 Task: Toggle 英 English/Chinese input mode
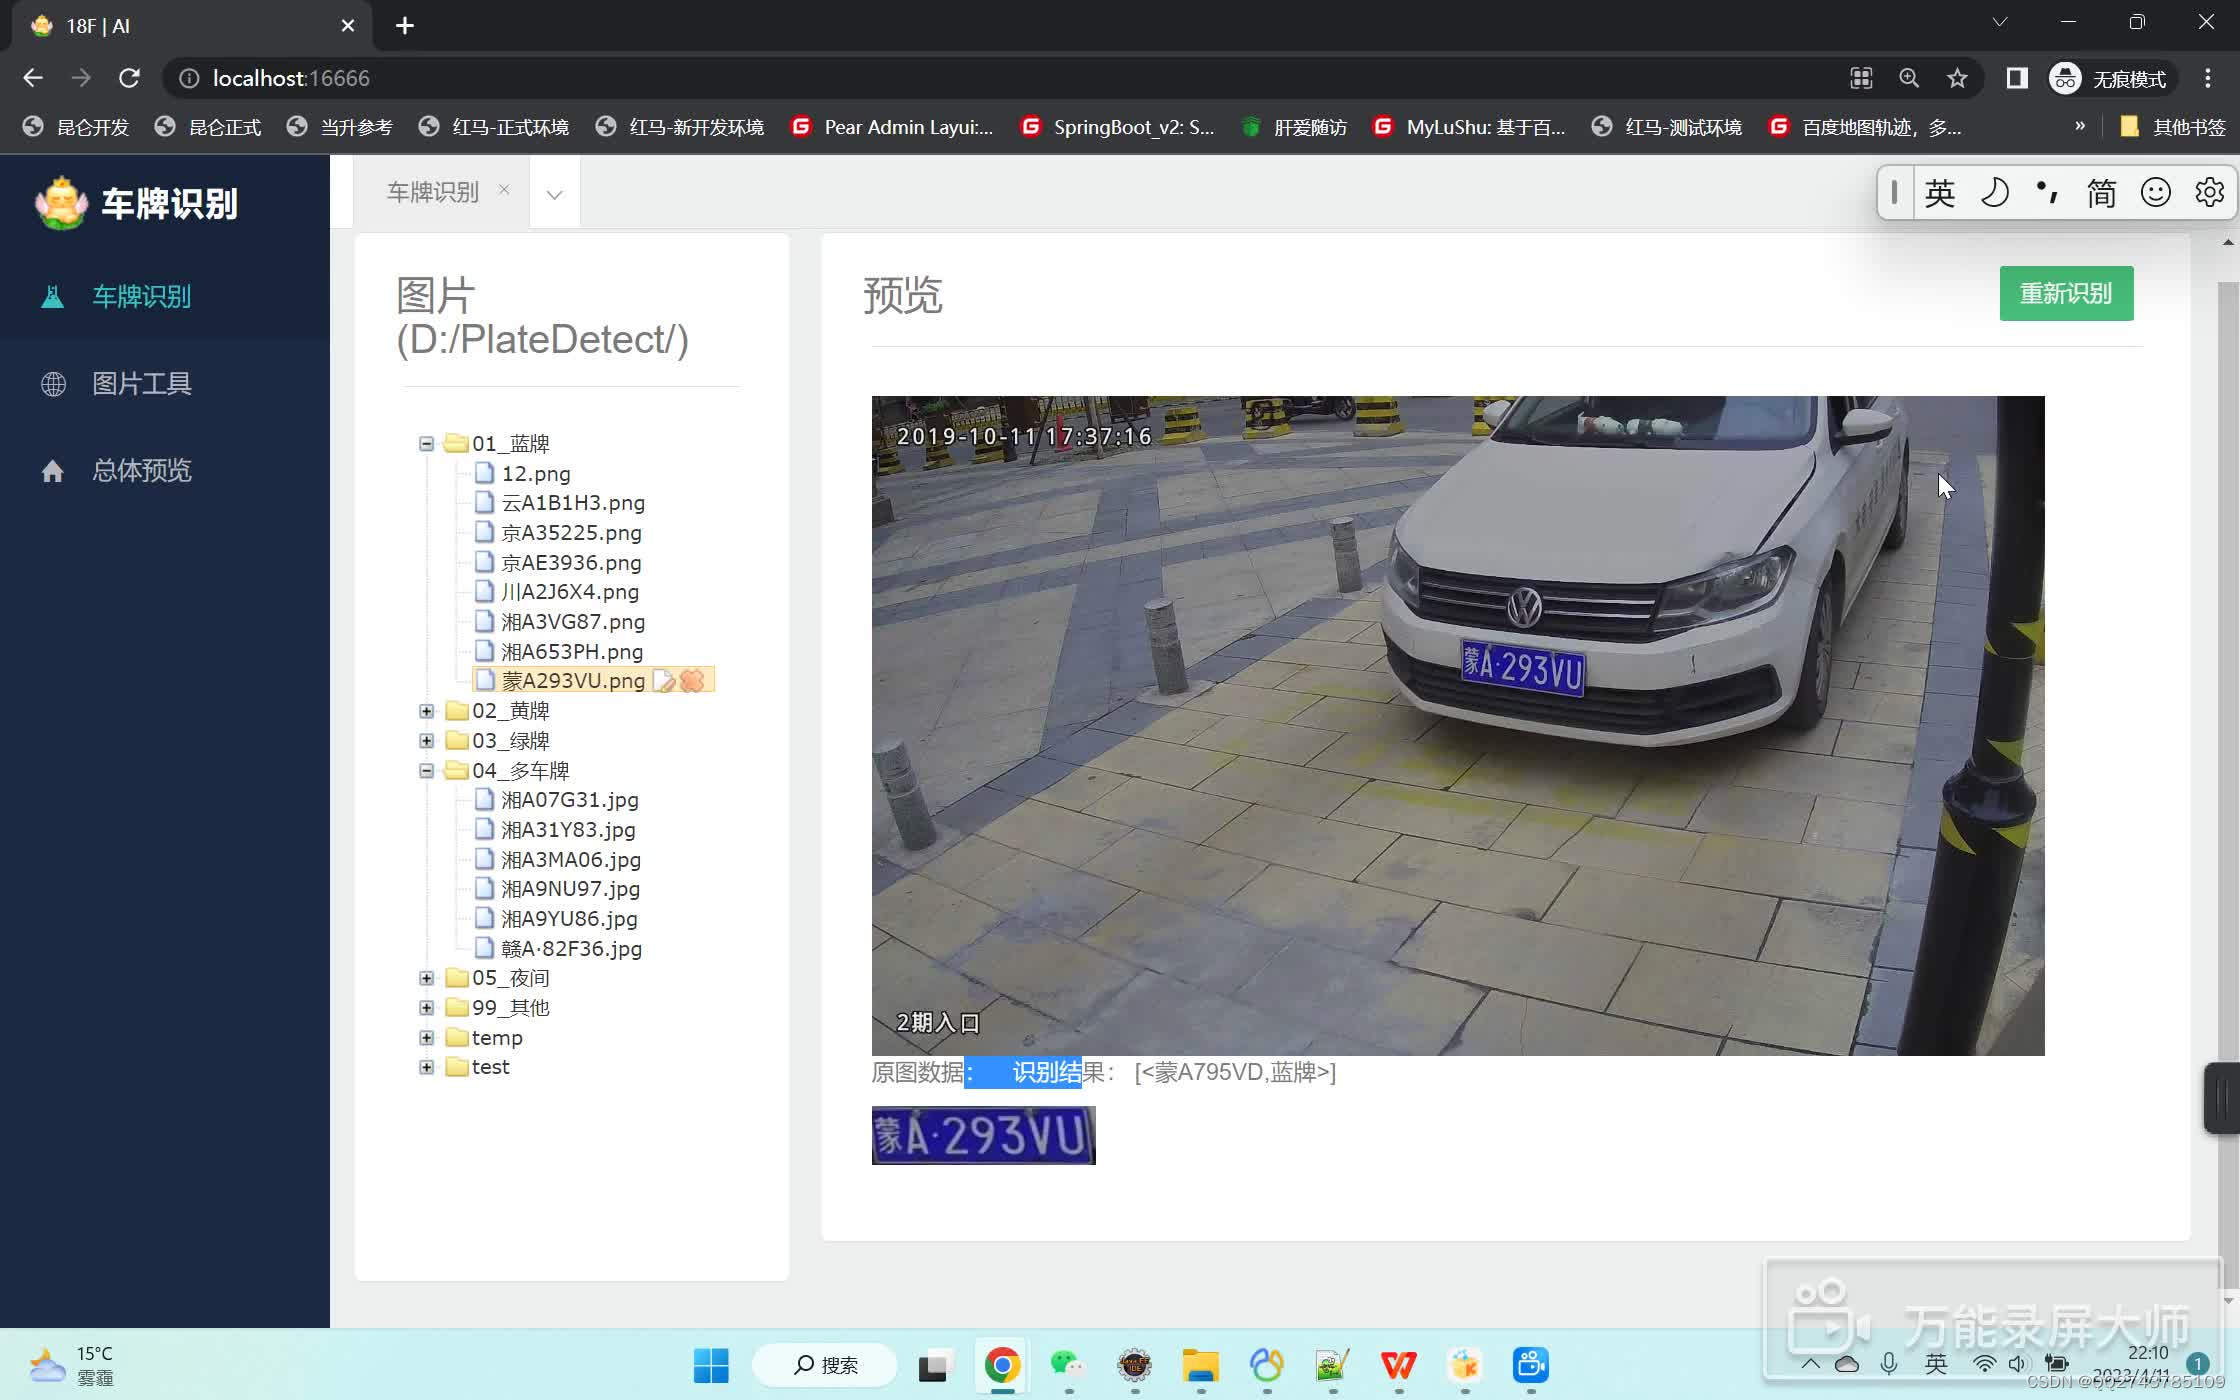click(1940, 192)
